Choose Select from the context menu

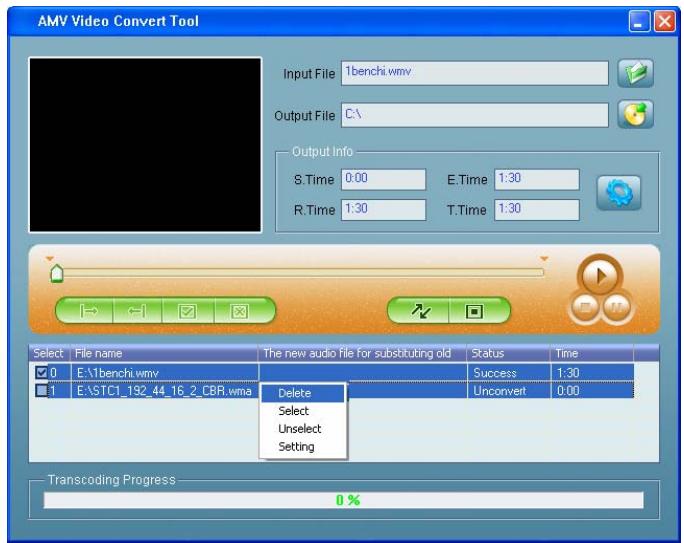[303, 410]
